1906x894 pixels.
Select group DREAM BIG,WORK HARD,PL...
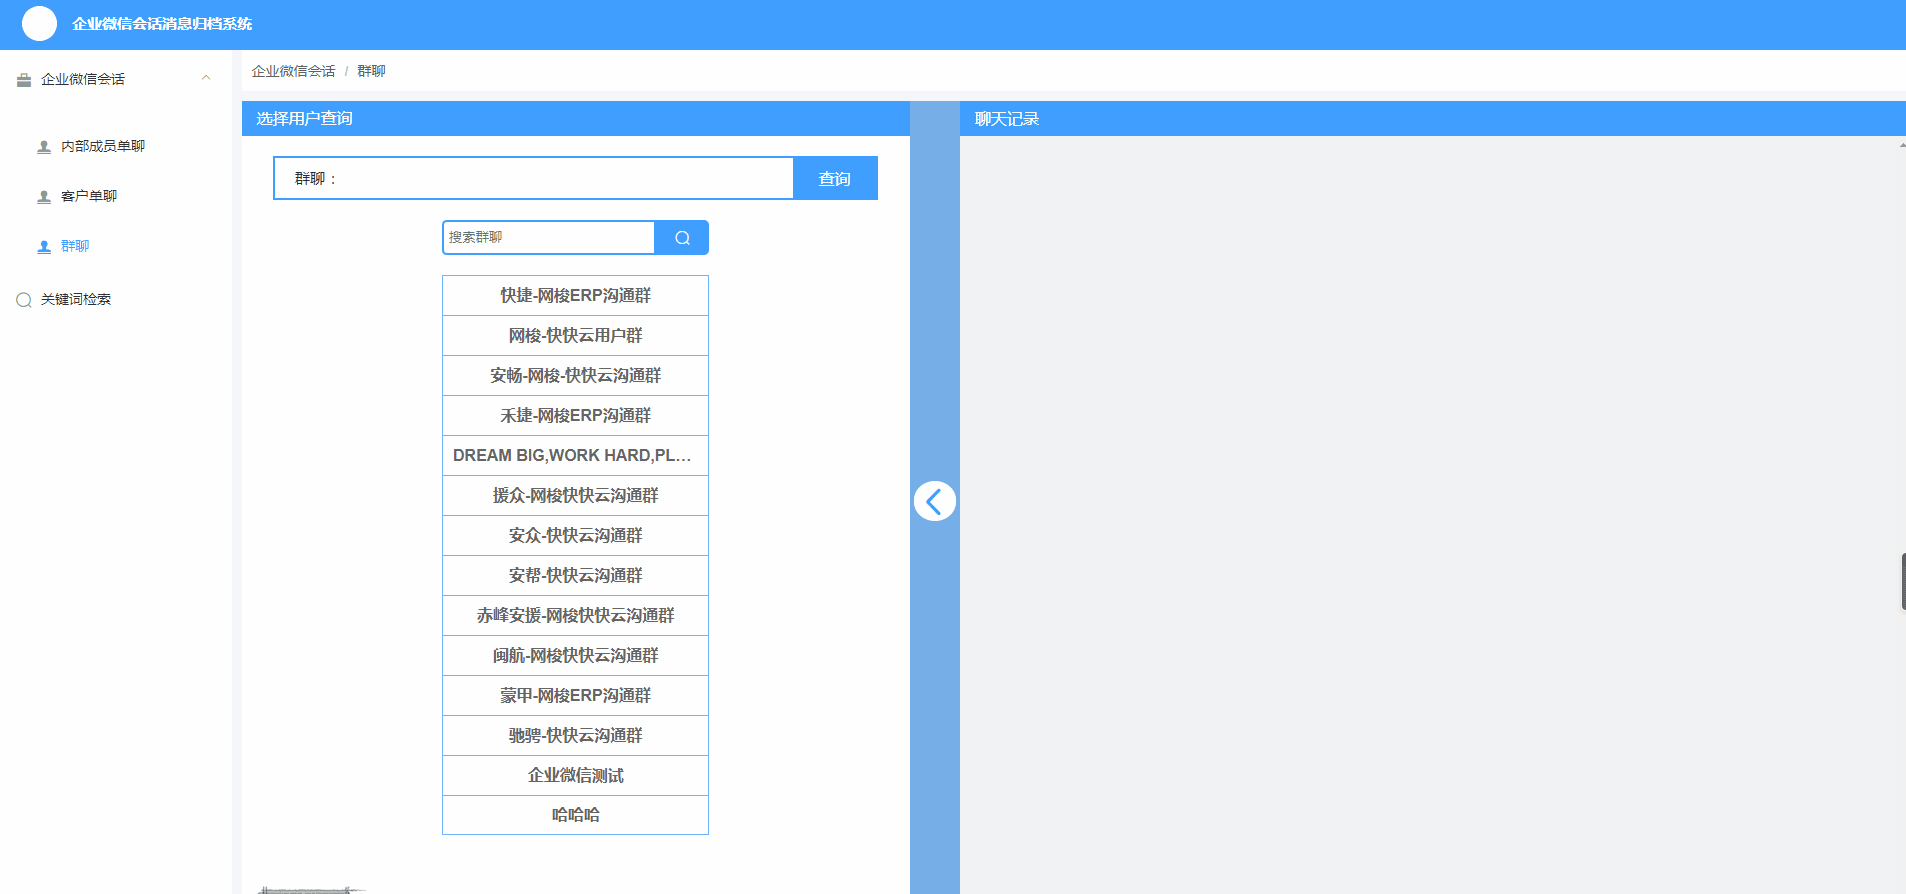575,456
